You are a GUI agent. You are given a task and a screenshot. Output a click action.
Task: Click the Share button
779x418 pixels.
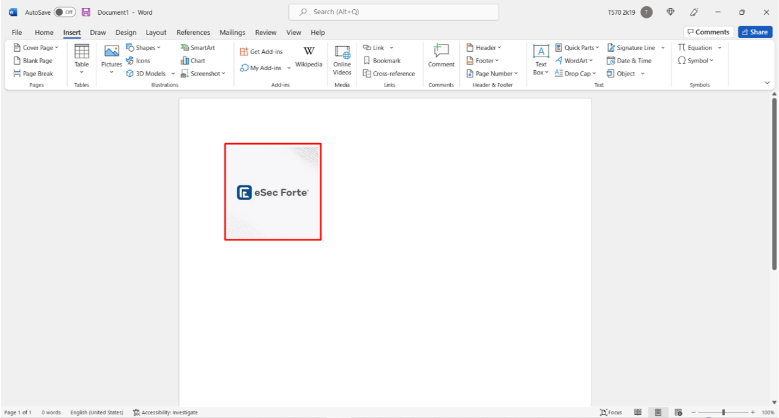[755, 32]
